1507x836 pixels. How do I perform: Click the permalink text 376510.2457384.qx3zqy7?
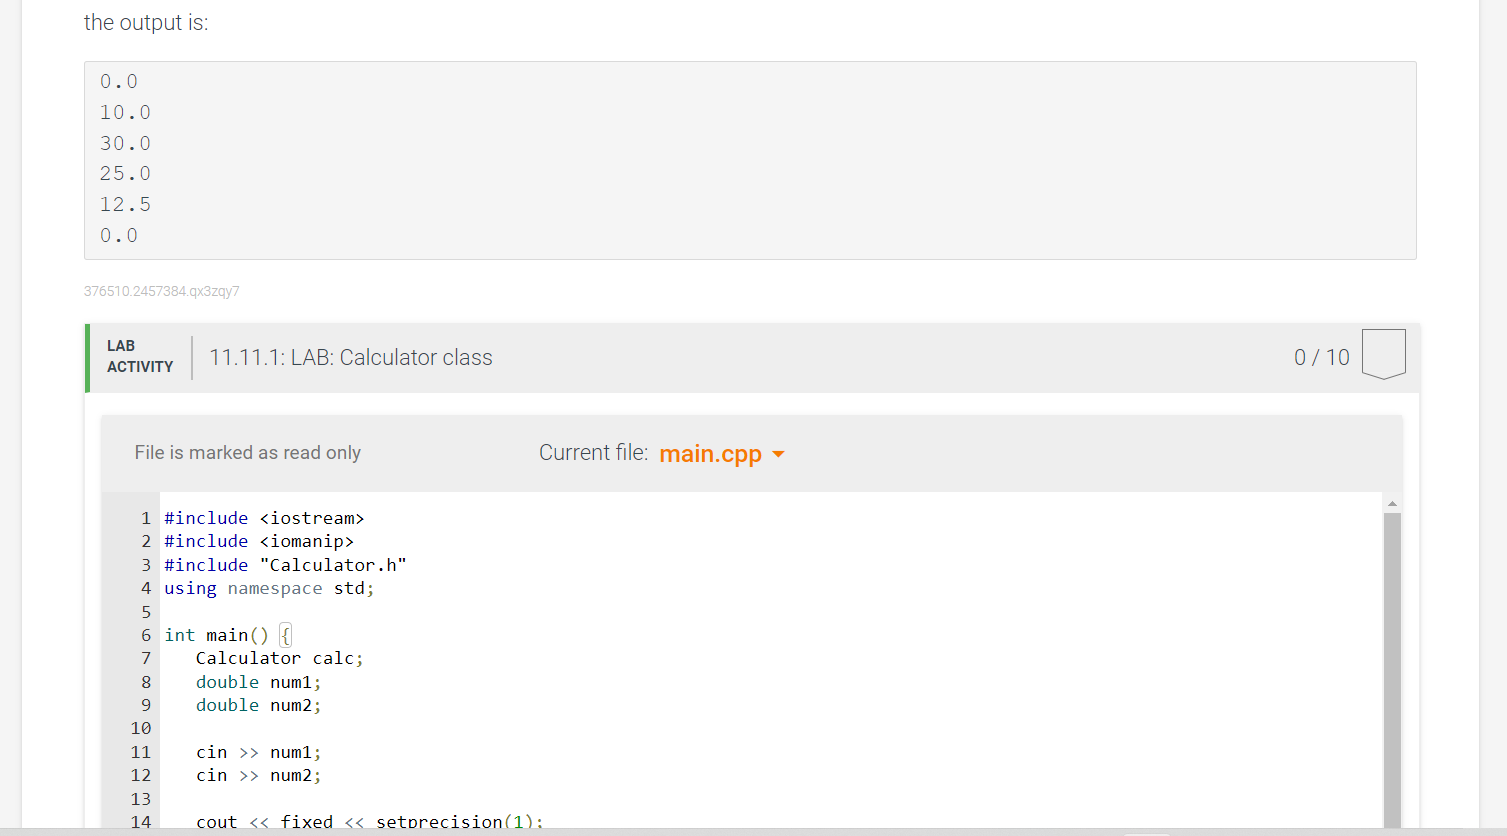click(161, 291)
